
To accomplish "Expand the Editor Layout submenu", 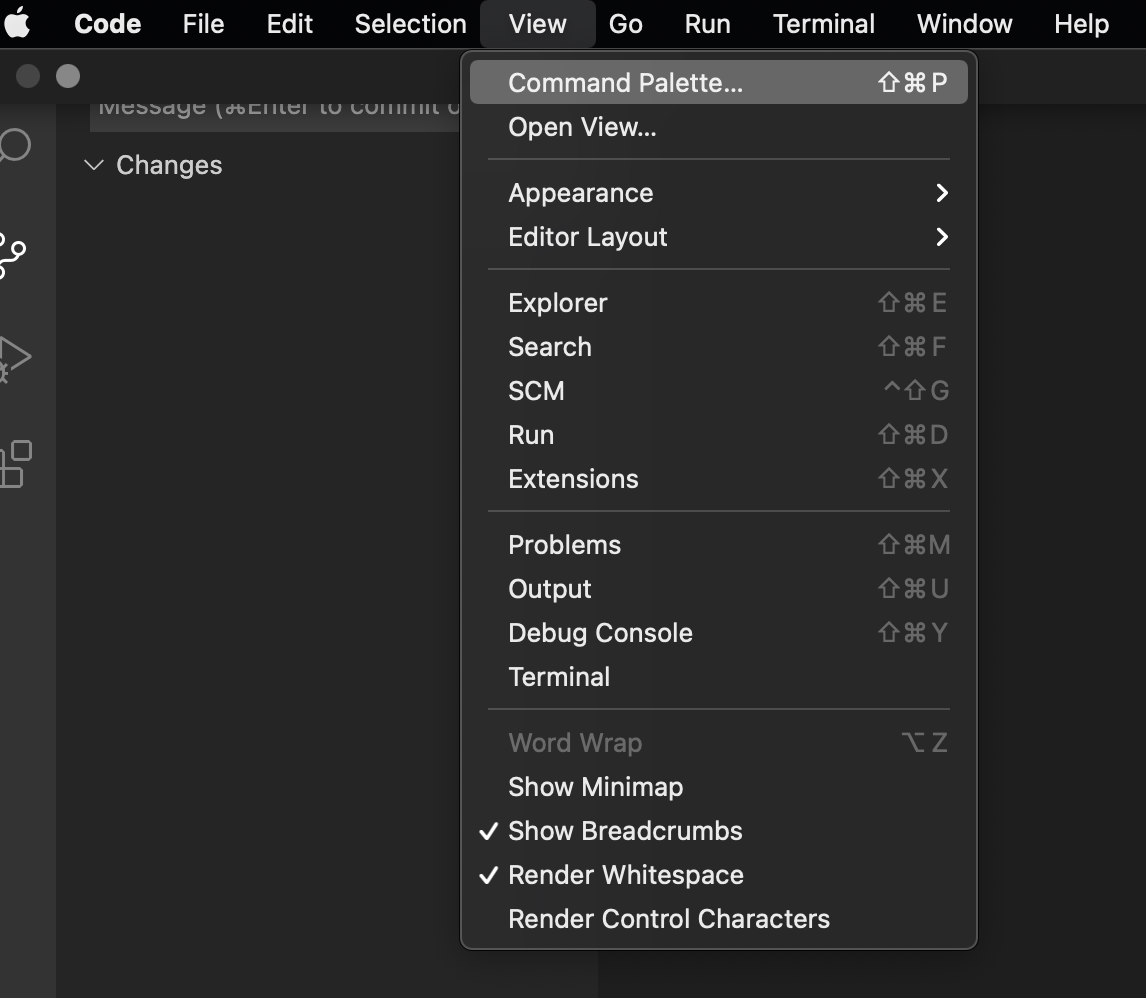I will (718, 237).
